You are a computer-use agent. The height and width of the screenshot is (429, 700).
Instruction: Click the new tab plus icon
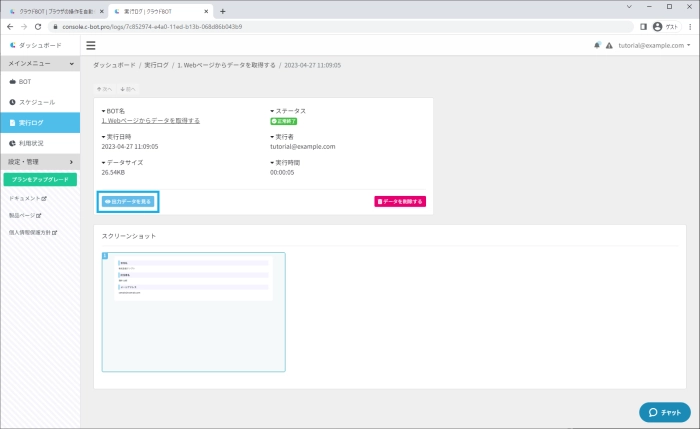[222, 11]
